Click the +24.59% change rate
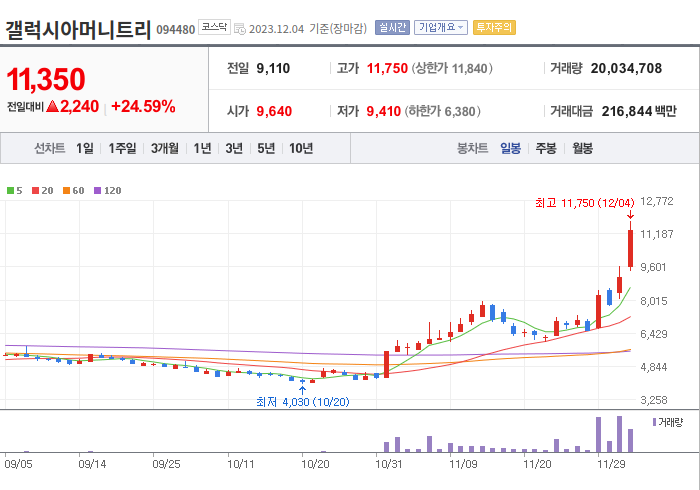700x490 pixels. click(143, 107)
